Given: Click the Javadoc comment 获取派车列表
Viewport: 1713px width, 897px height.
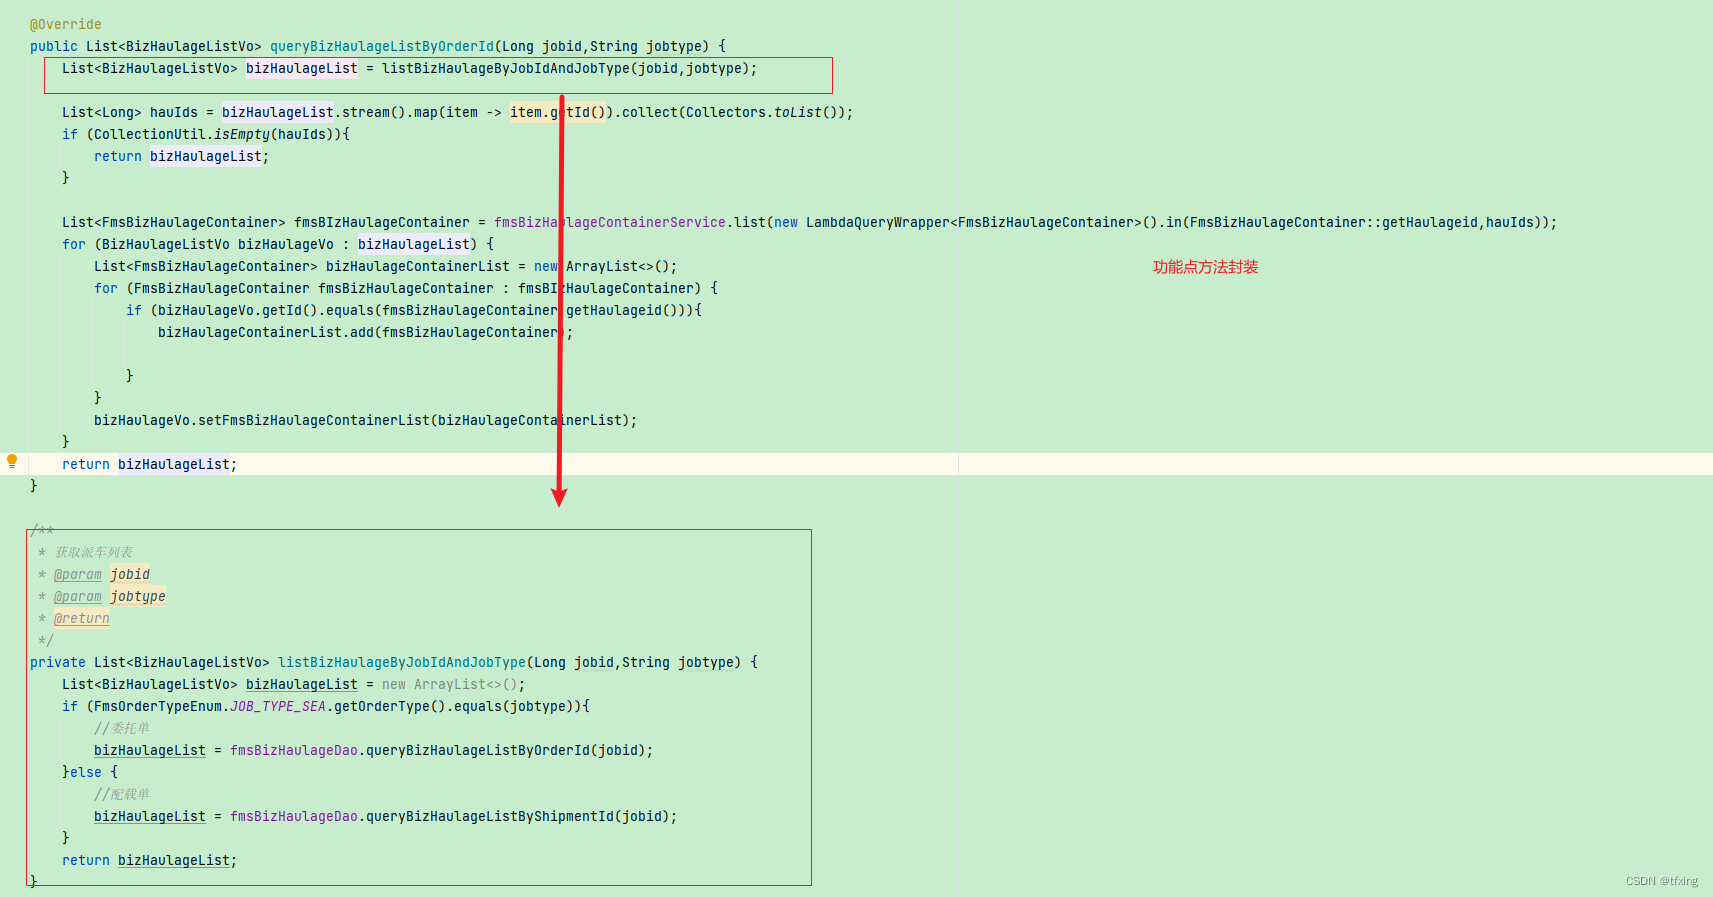Looking at the screenshot, I should [94, 552].
